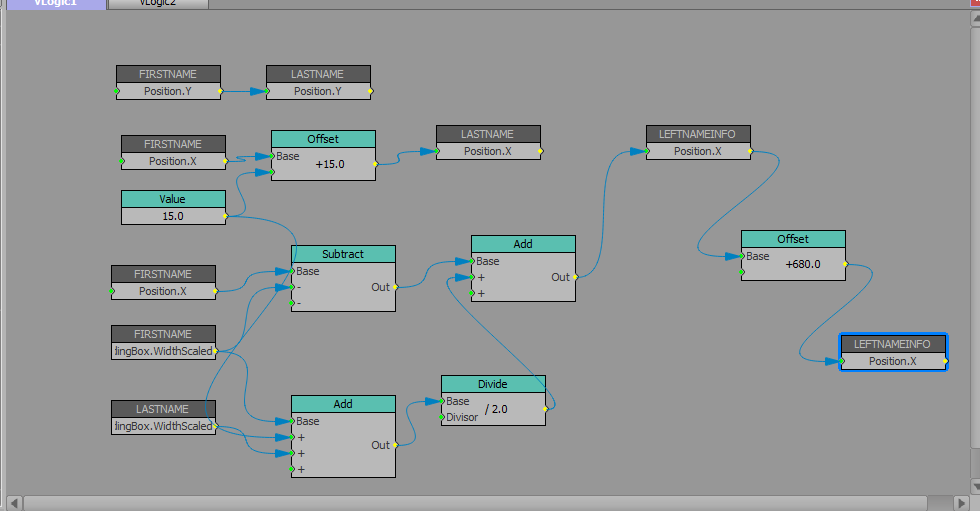Click the +680.0 offset value

point(803,264)
